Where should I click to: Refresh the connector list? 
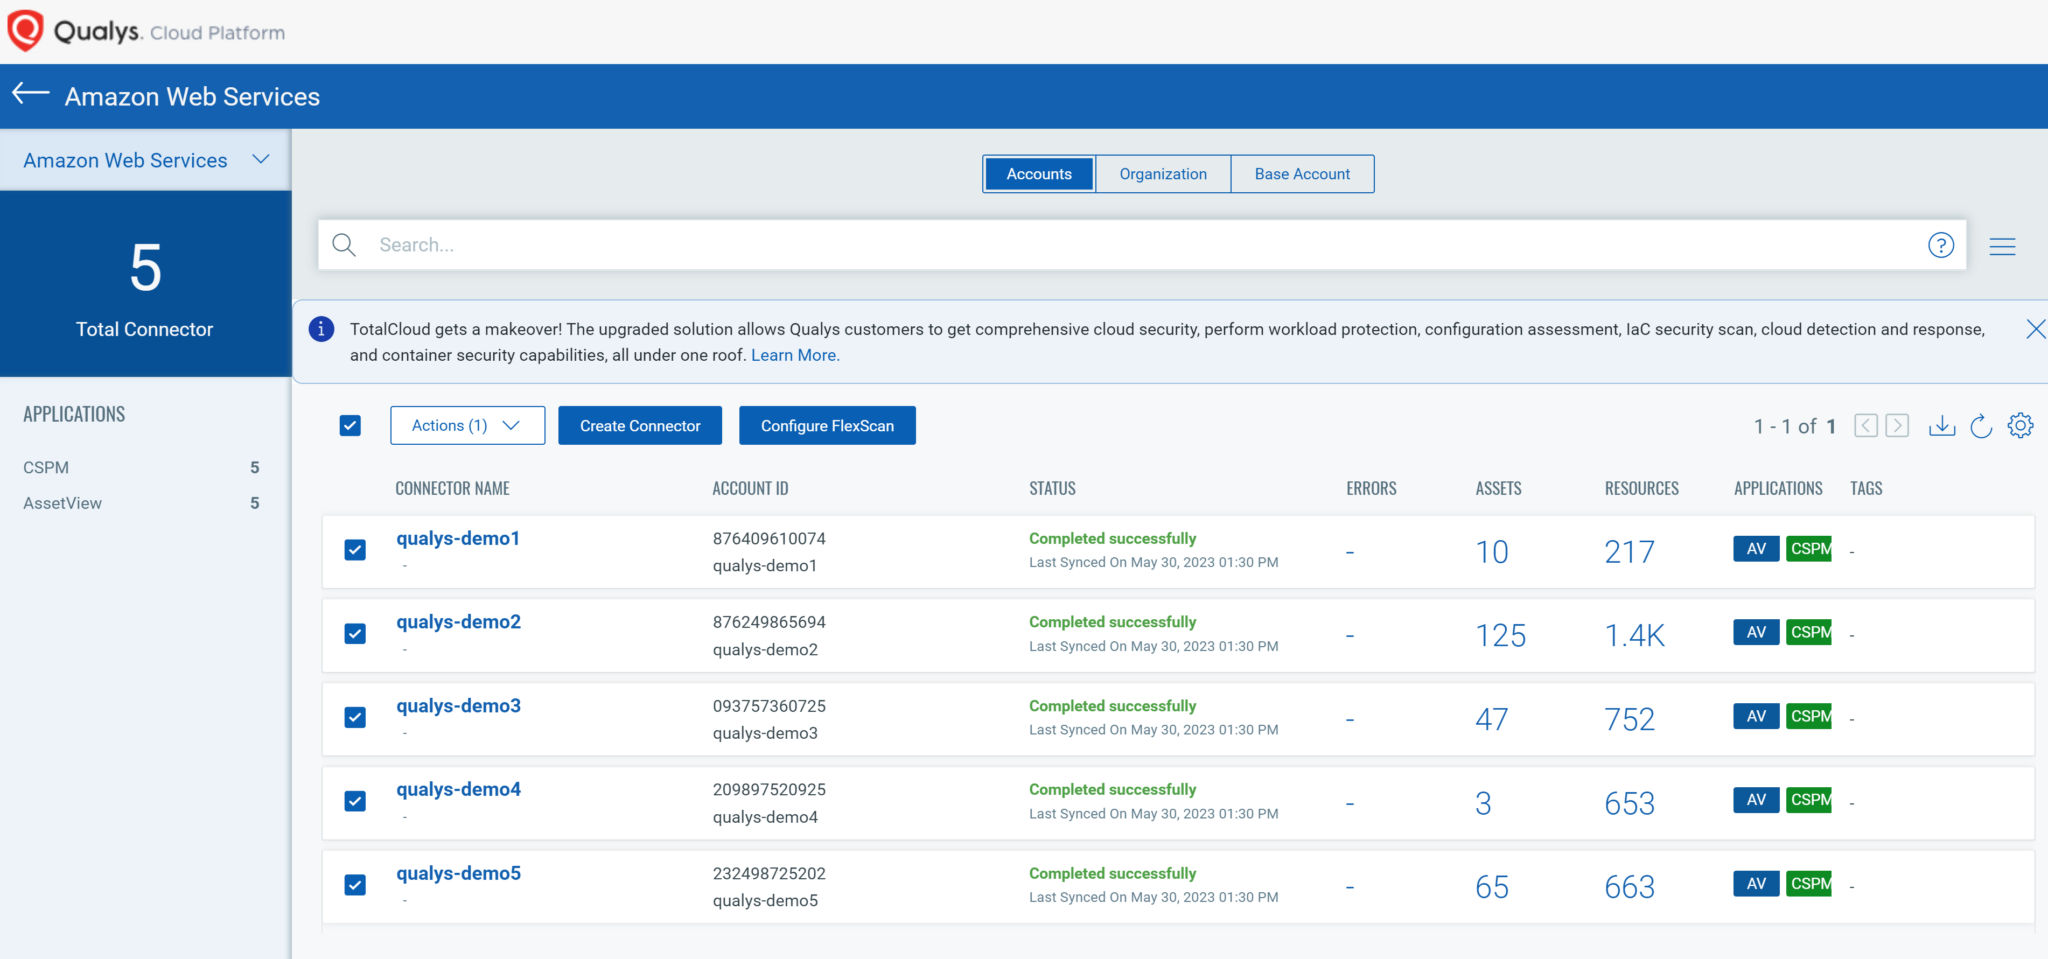click(x=1981, y=425)
